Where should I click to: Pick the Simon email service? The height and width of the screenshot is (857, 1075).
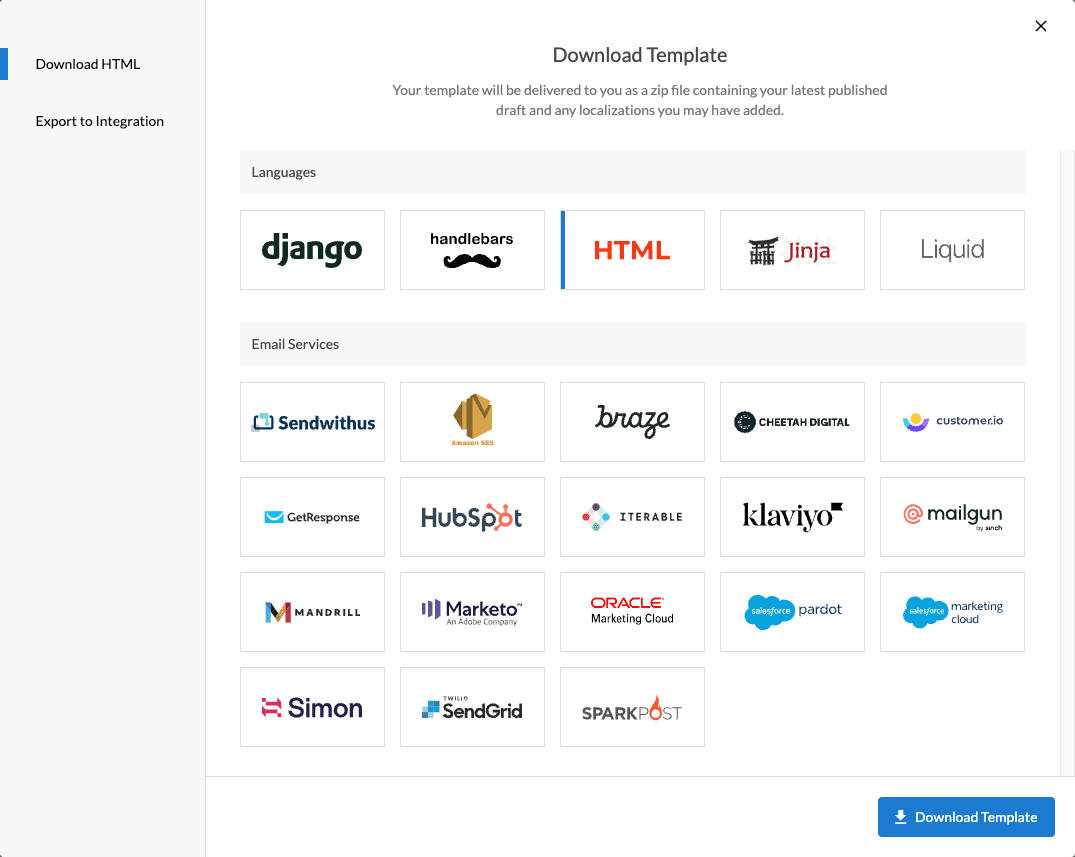(x=312, y=707)
